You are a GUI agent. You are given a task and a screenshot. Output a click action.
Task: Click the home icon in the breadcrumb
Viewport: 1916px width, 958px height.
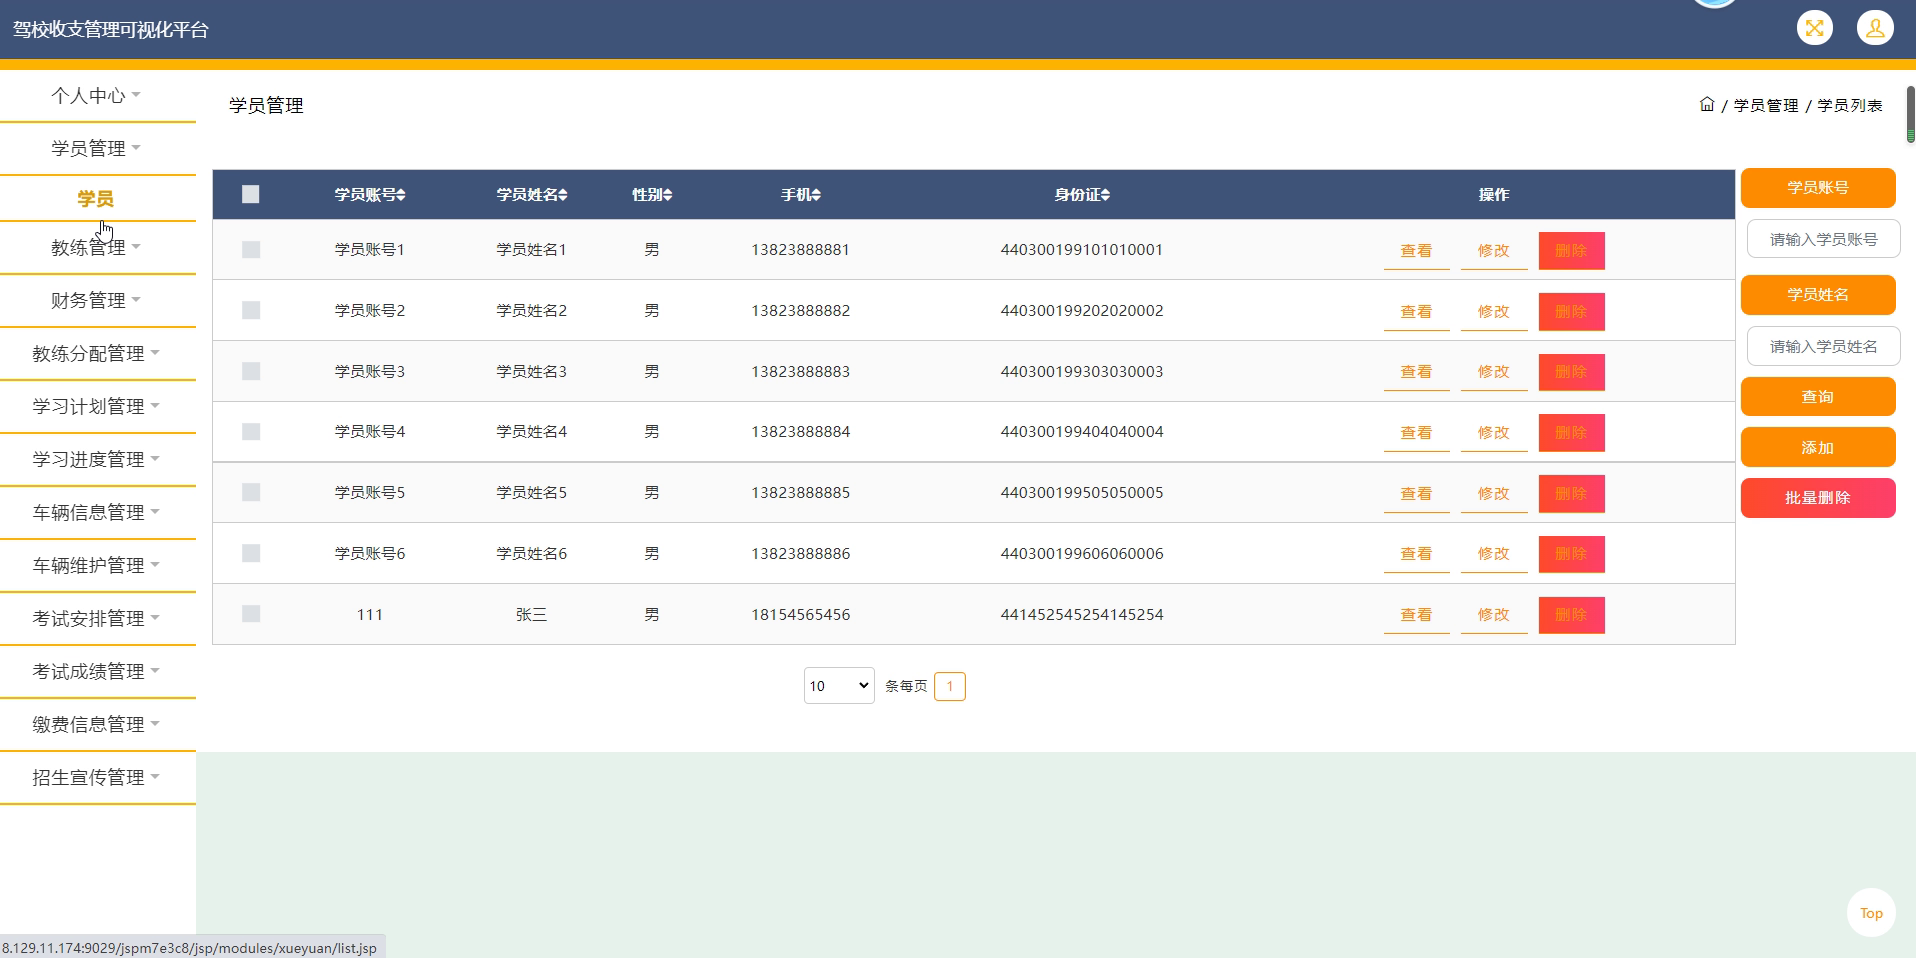tap(1707, 104)
